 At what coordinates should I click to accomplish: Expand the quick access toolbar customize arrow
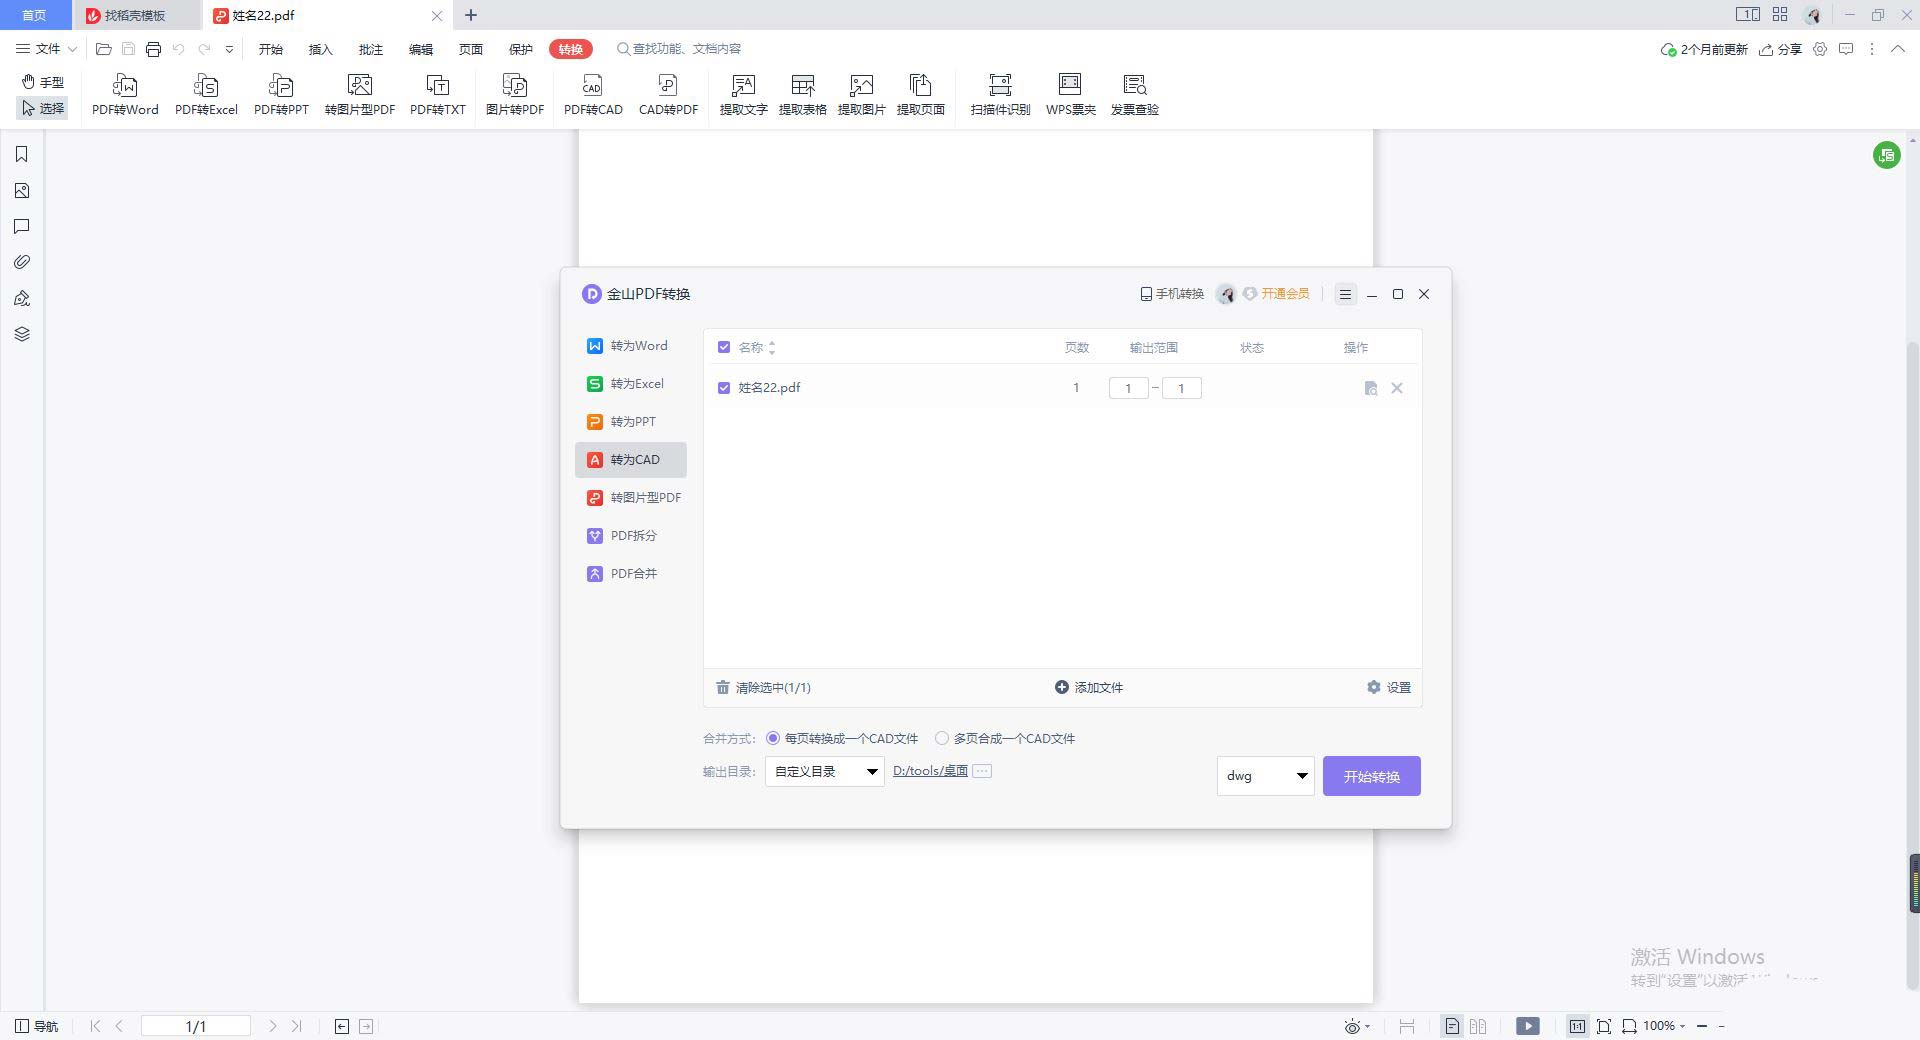coord(229,49)
